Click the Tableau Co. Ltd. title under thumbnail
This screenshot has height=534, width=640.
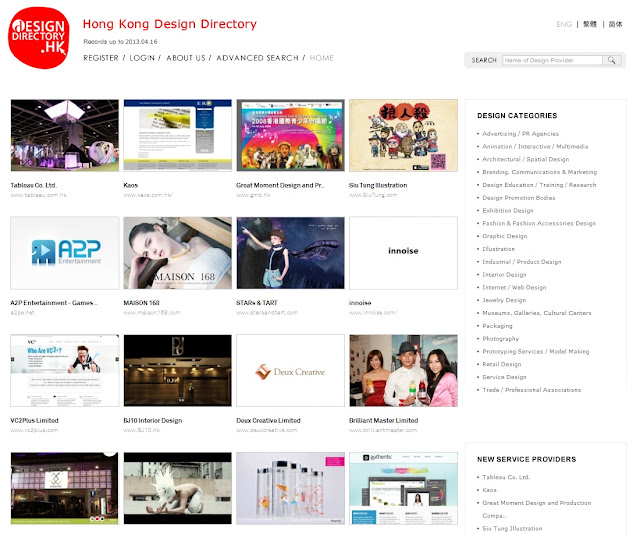[x=33, y=185]
